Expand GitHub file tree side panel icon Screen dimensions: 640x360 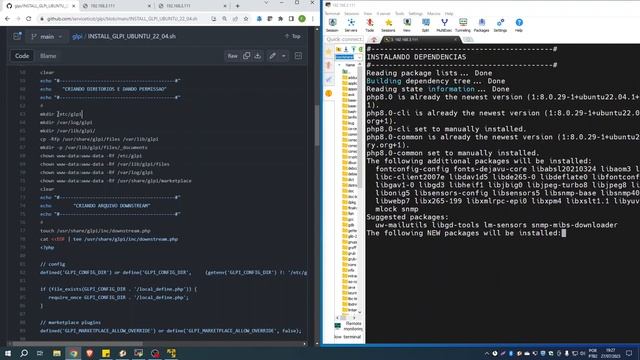[x=17, y=36]
